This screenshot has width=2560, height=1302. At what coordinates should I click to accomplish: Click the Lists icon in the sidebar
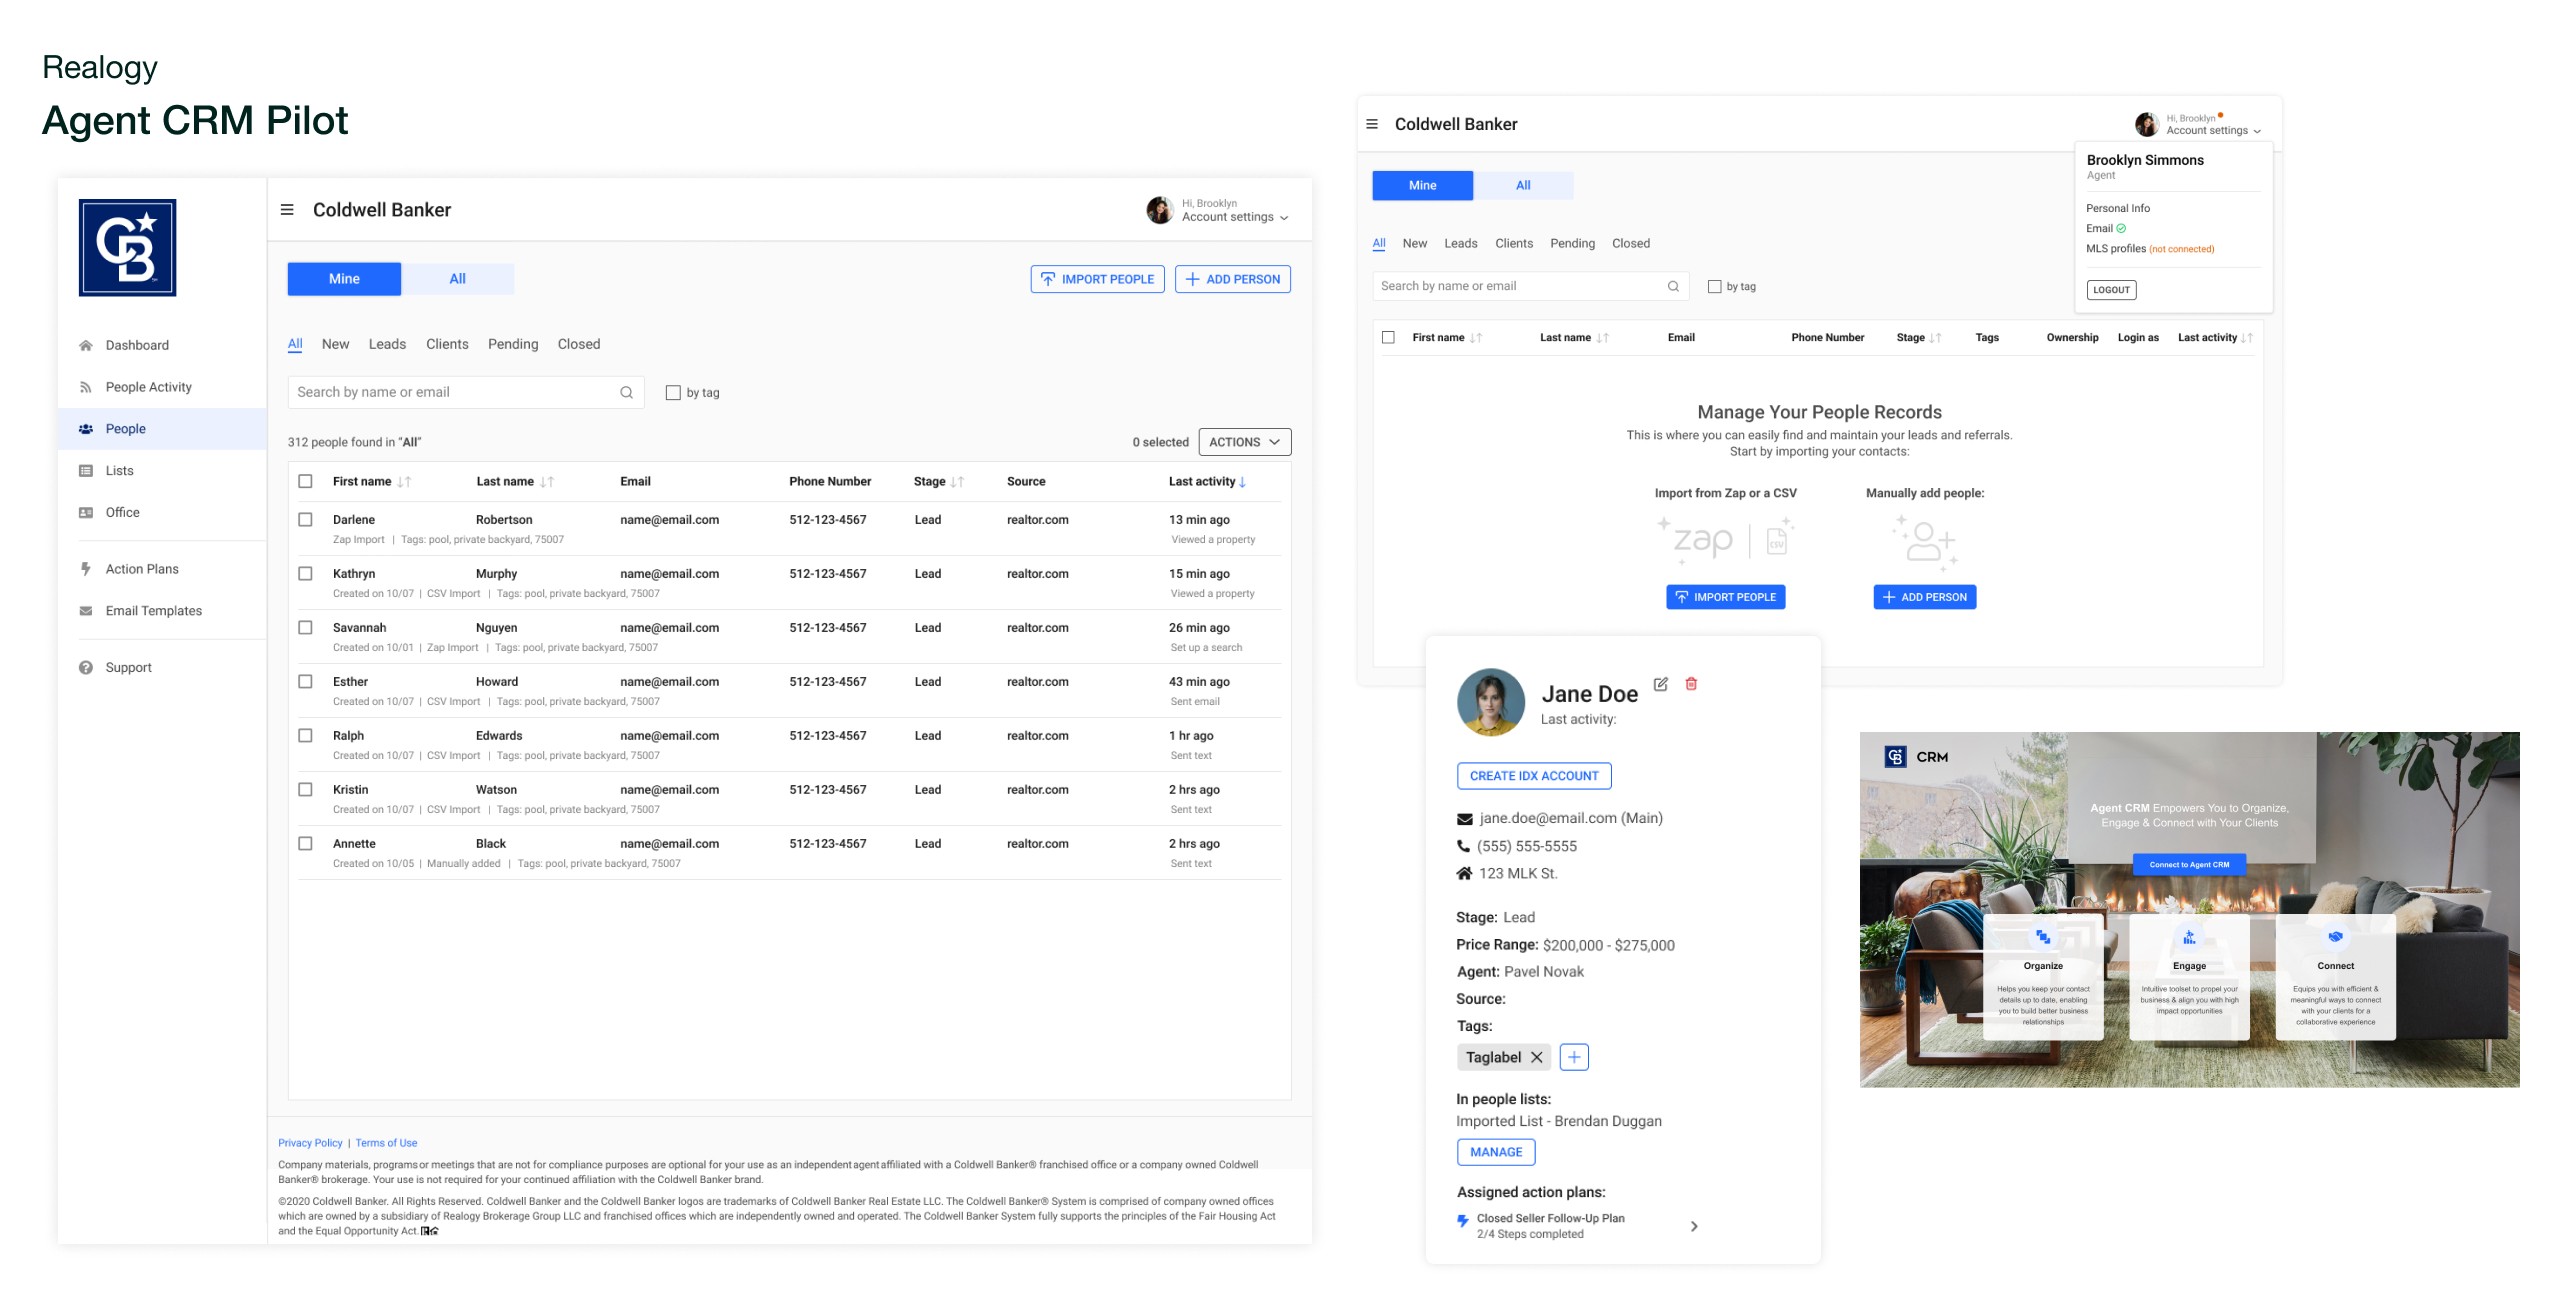(86, 471)
